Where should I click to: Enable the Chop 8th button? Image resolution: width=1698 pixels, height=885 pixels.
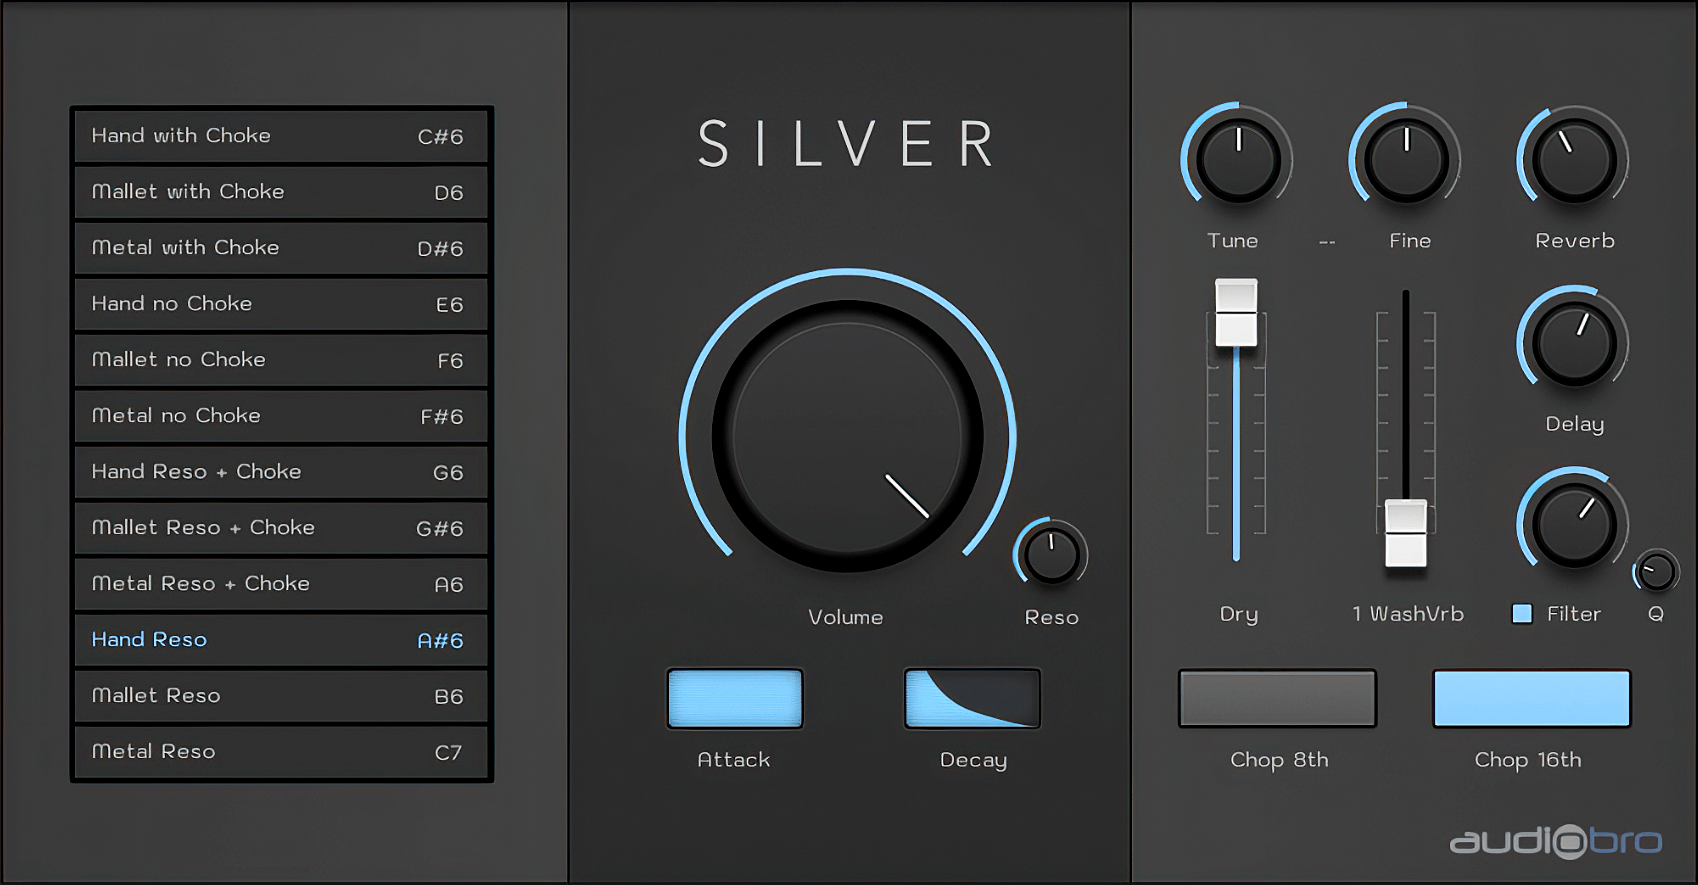point(1277,698)
